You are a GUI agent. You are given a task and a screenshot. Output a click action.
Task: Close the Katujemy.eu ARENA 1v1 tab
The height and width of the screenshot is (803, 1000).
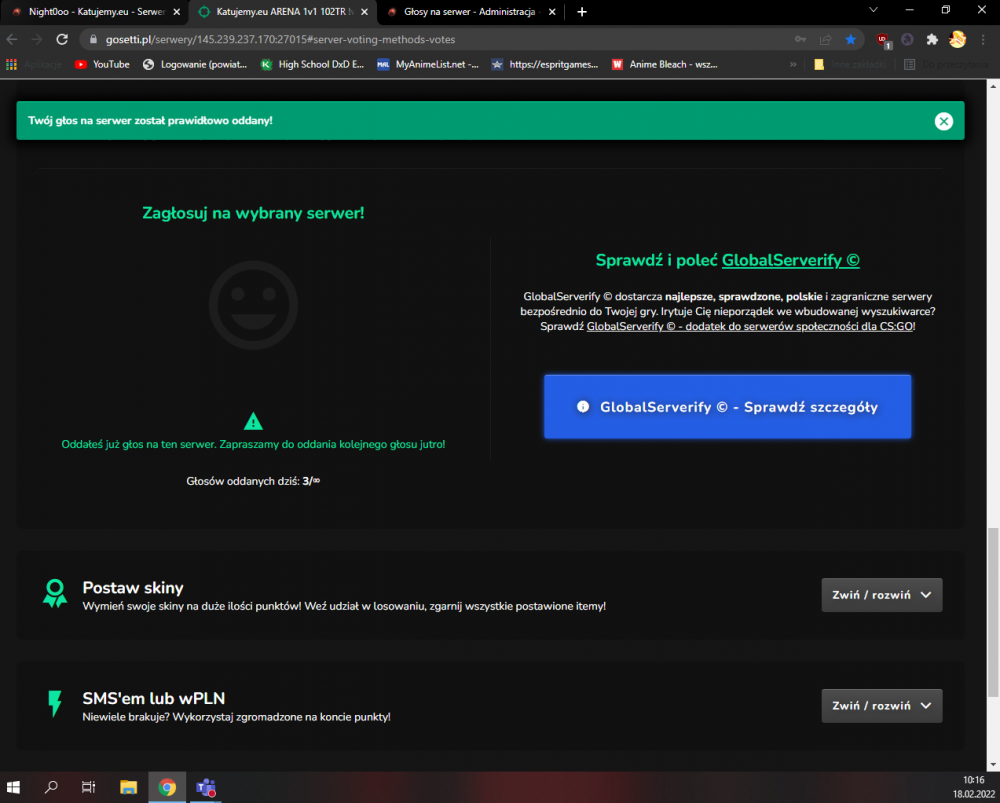pyautogui.click(x=365, y=11)
